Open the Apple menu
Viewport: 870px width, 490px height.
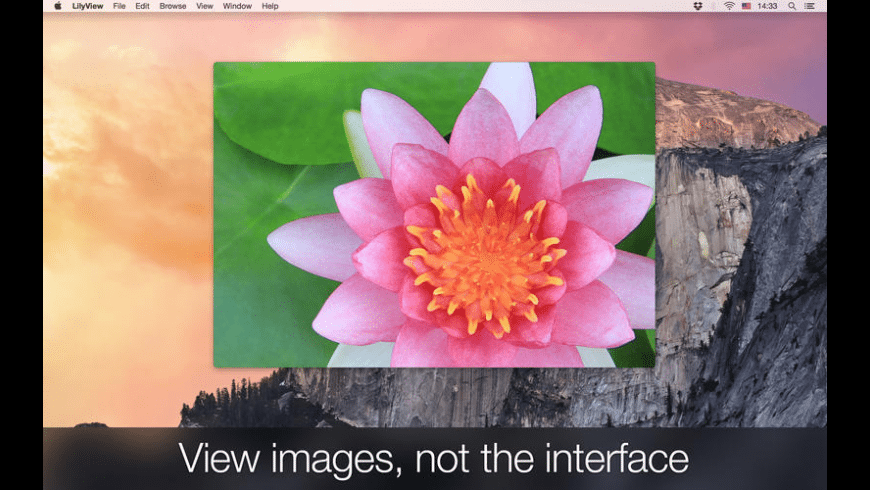point(58,6)
